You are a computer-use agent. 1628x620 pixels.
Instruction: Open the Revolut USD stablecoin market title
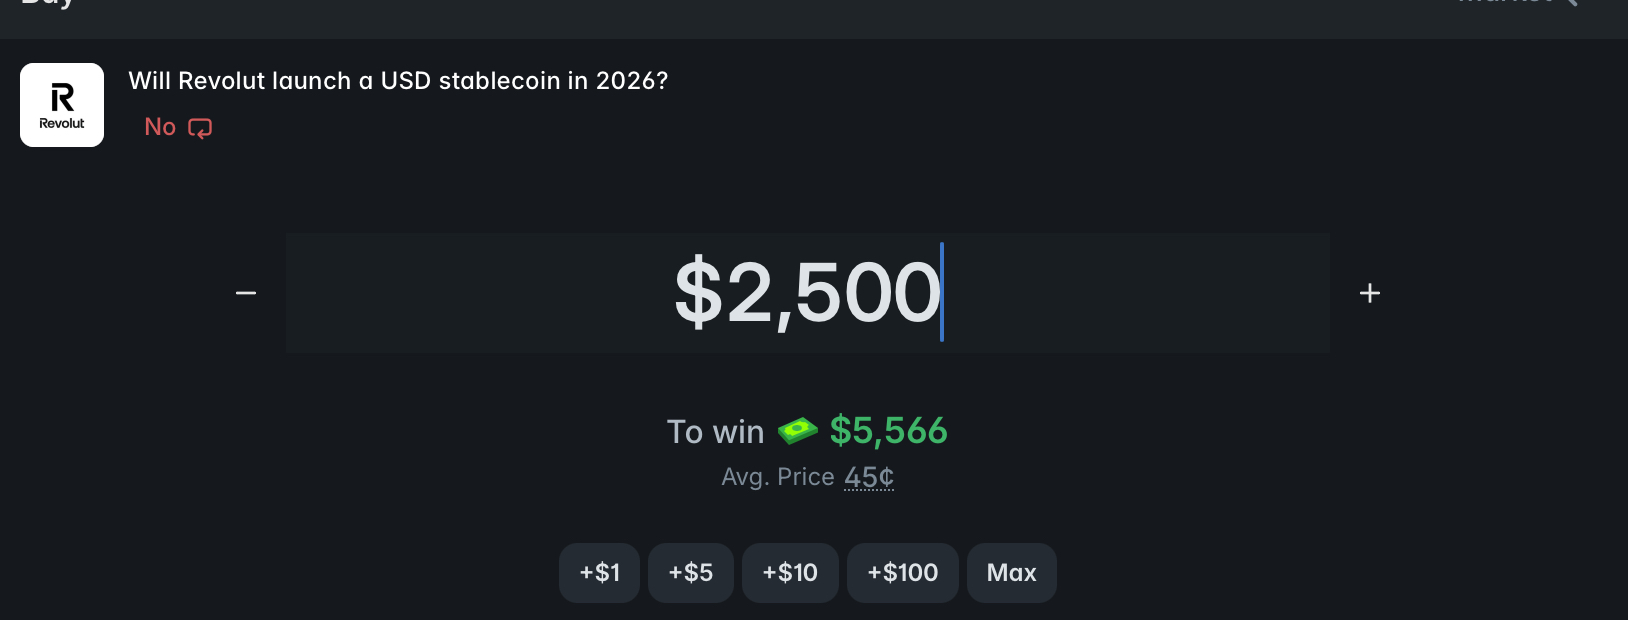(398, 81)
